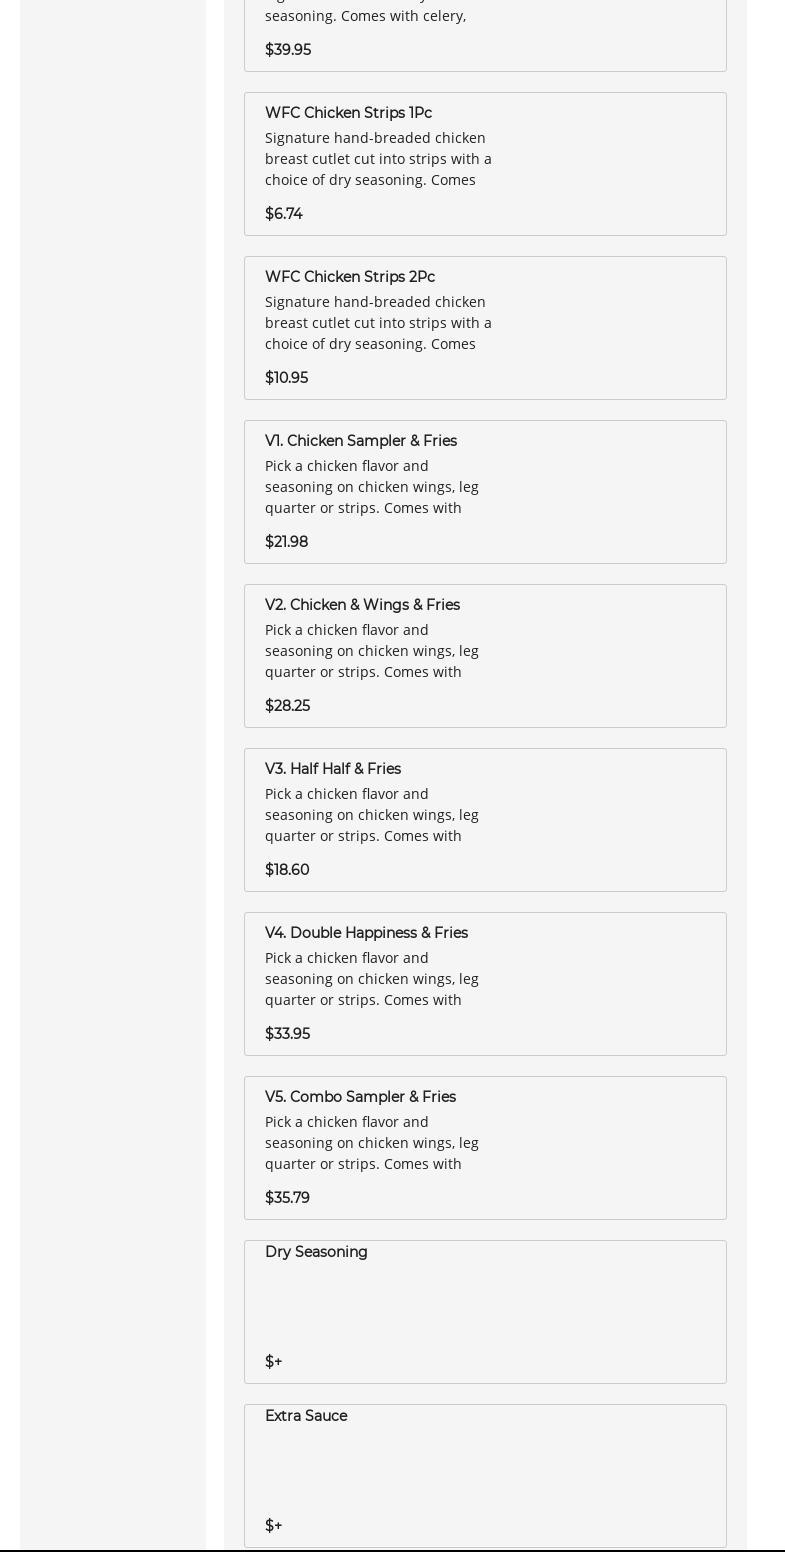This screenshot has height=1552, width=785.
Task: Click the Extra Sauce $+ price
Action: pos(273,1526)
